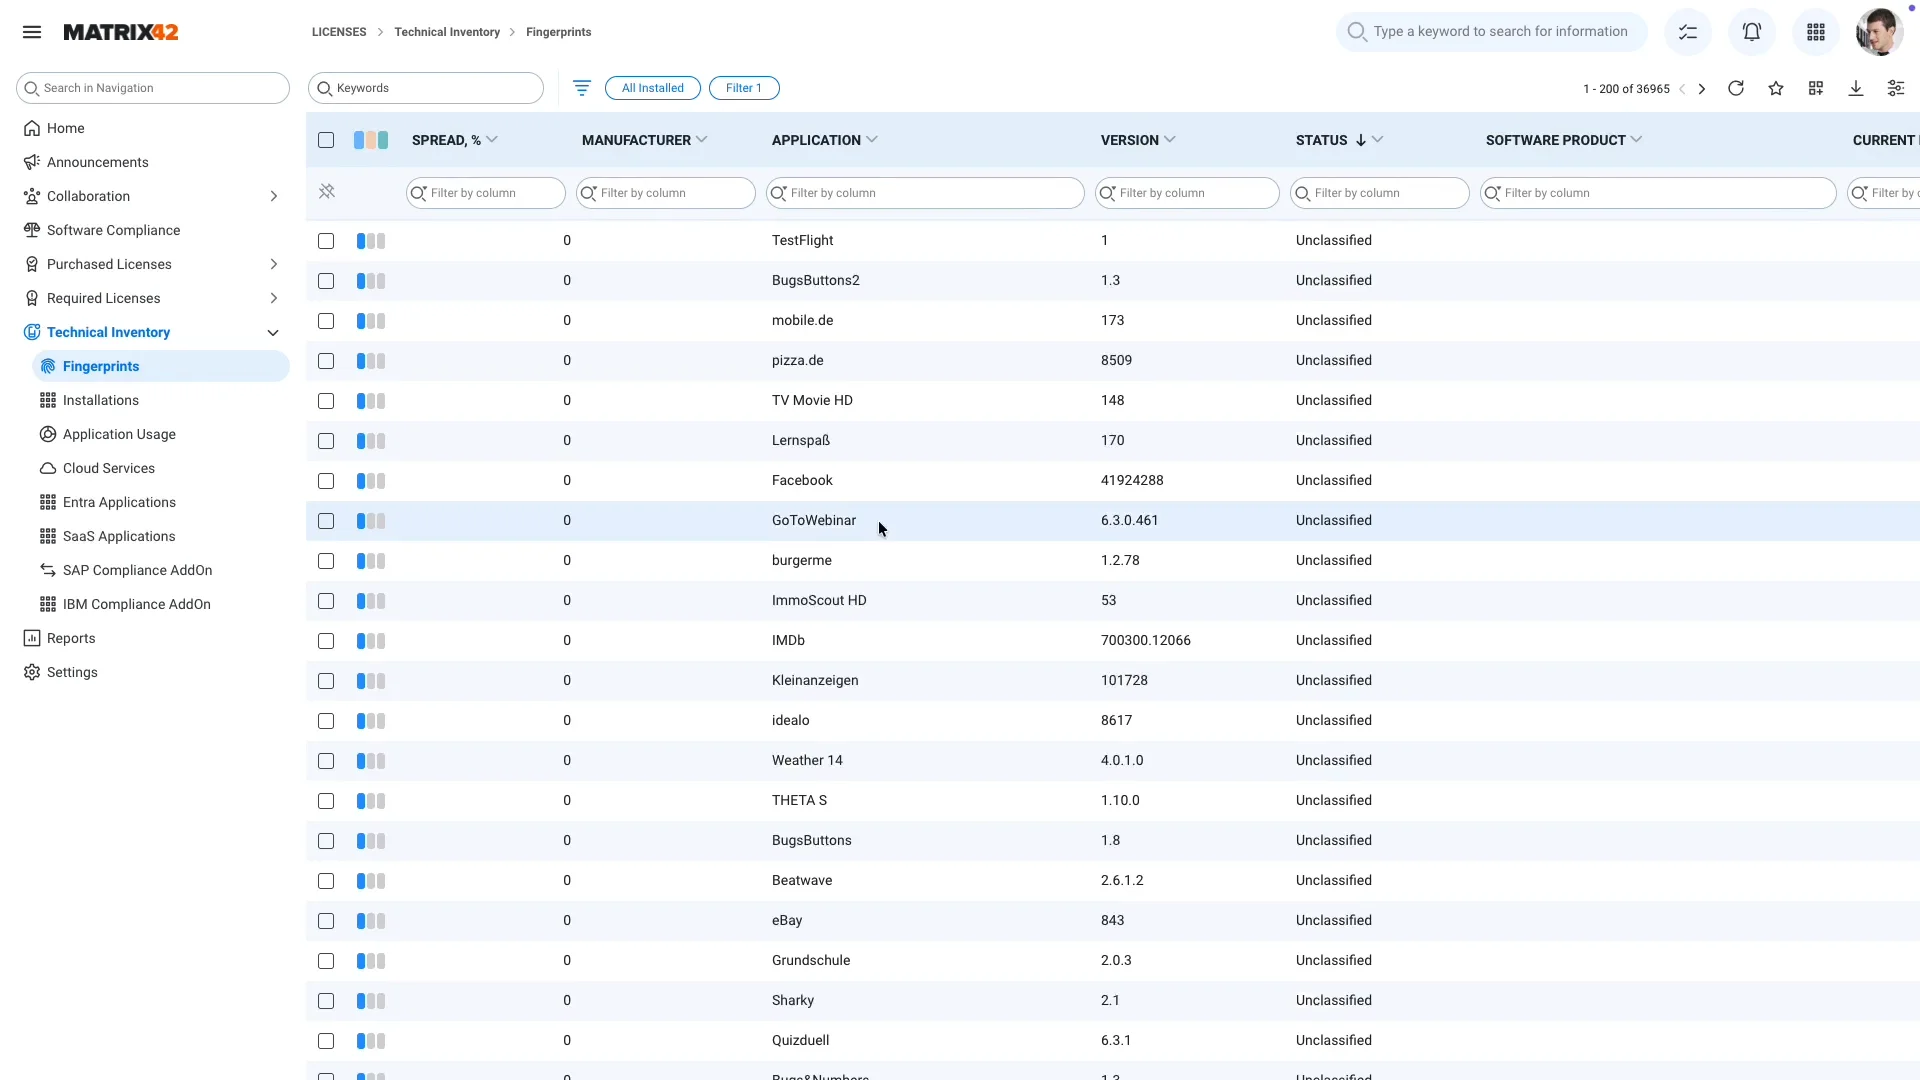1920x1080 pixels.
Task: Check the BugsButtons2 row checkbox
Action: click(326, 281)
